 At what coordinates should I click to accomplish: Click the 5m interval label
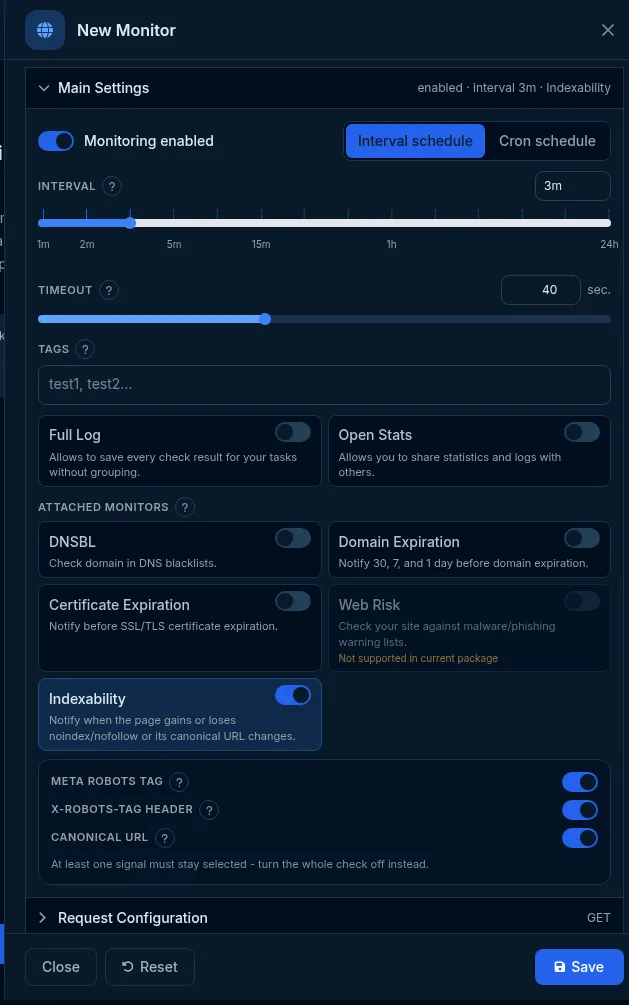click(x=174, y=244)
